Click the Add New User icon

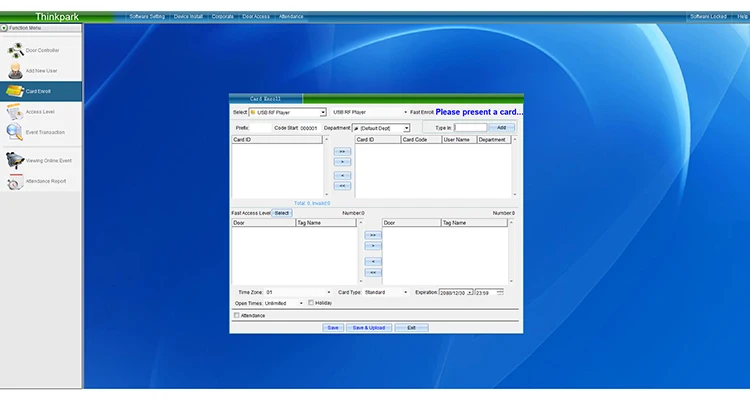pyautogui.click(x=15, y=70)
